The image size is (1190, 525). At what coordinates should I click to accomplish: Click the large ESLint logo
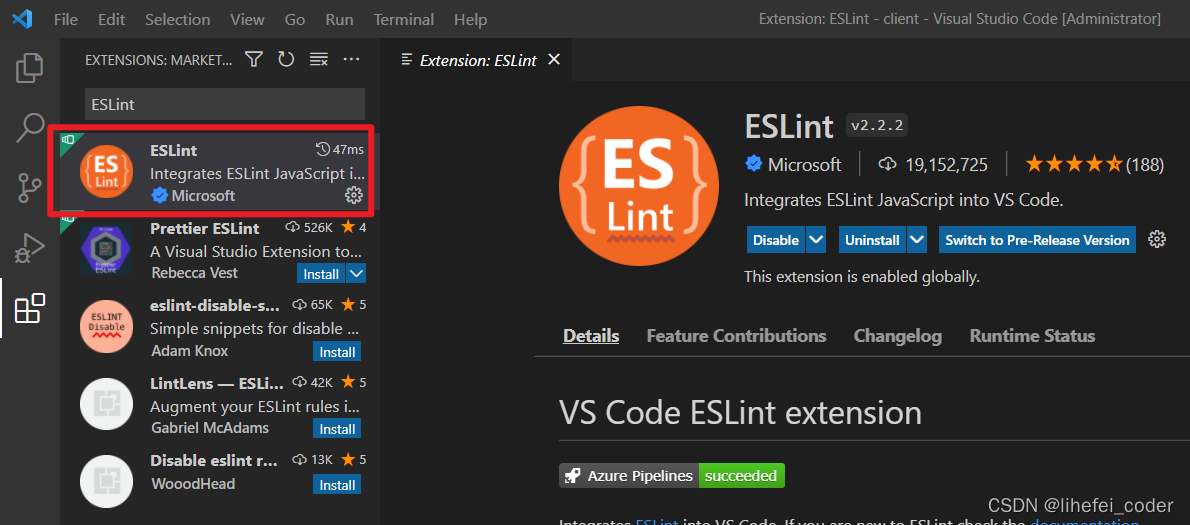click(x=639, y=186)
